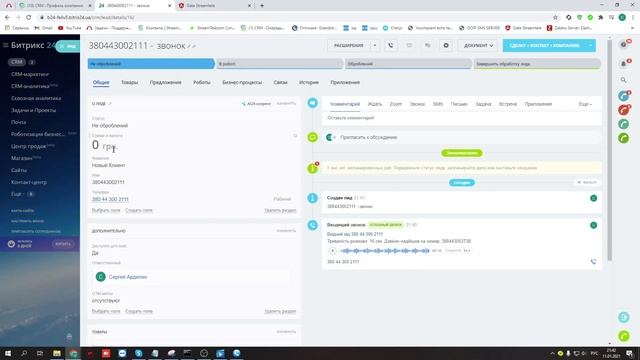Change call playback speed dropdown
Screen dimensions: 640x360
[467, 251]
